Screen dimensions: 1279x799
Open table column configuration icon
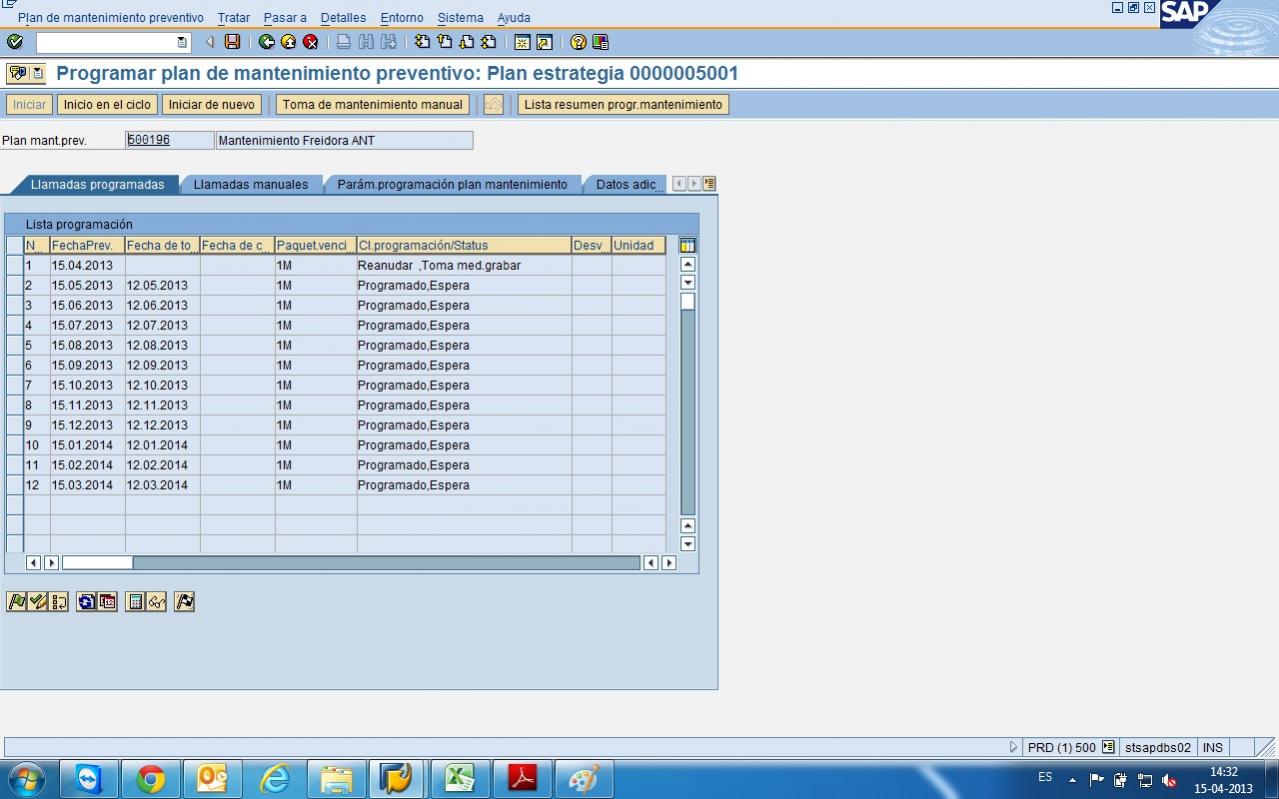[687, 245]
